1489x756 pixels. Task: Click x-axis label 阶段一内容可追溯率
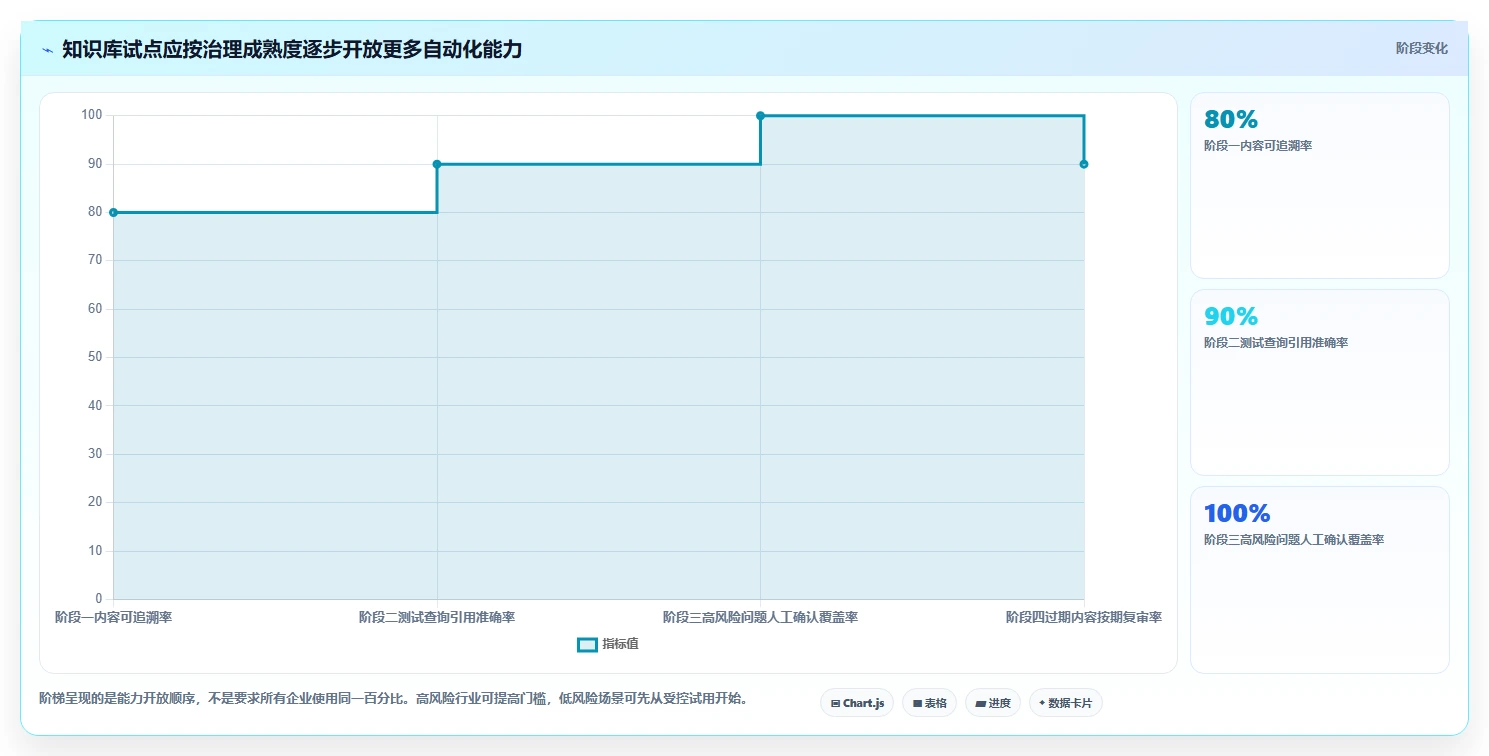coord(113,617)
